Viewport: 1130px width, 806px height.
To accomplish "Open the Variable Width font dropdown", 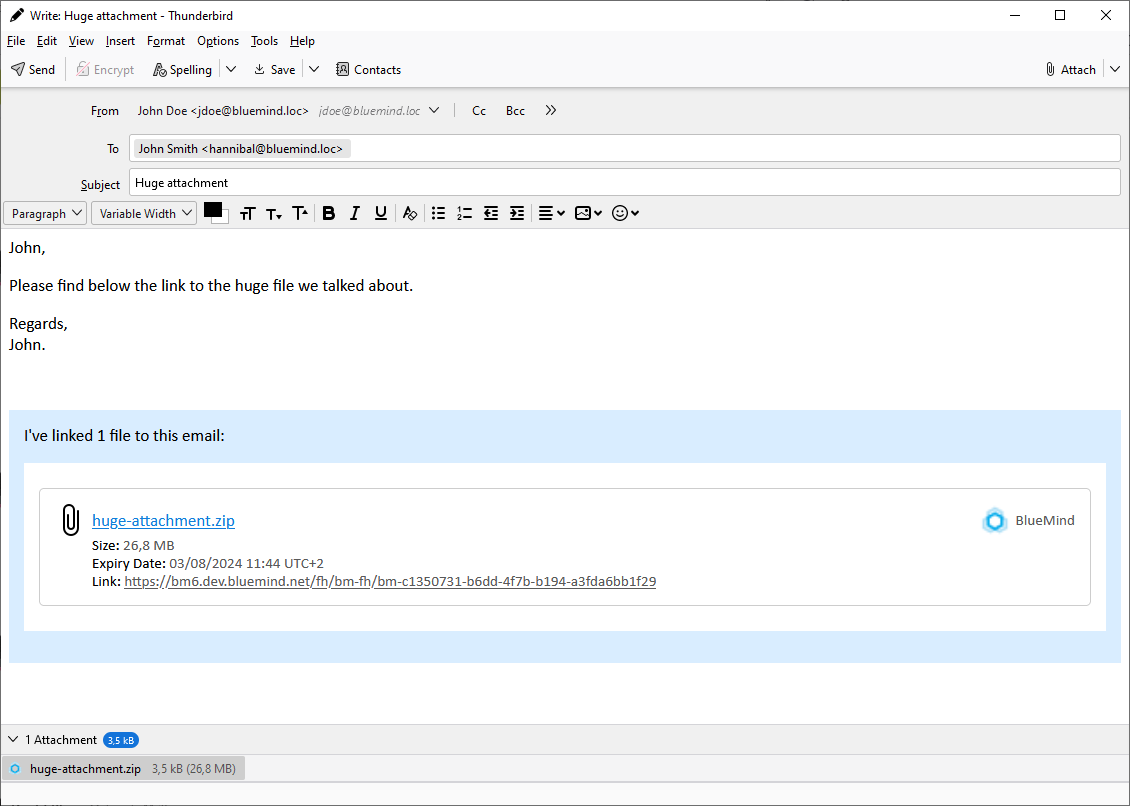I will coord(144,213).
